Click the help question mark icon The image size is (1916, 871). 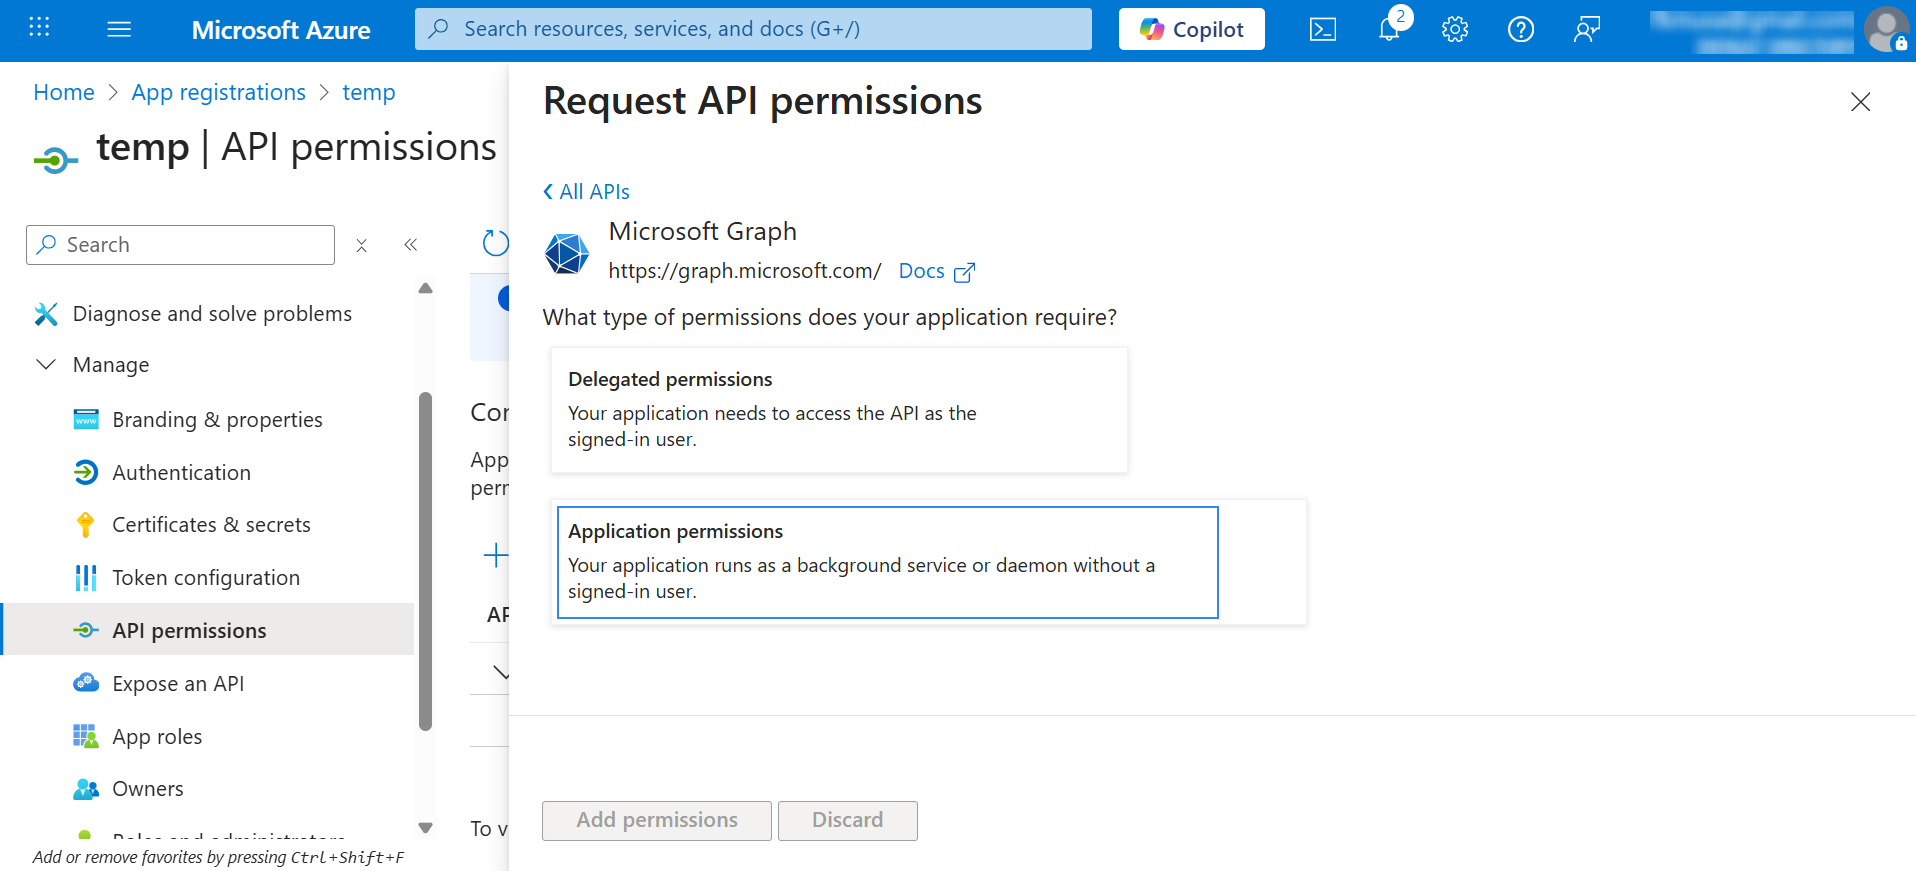coord(1520,30)
